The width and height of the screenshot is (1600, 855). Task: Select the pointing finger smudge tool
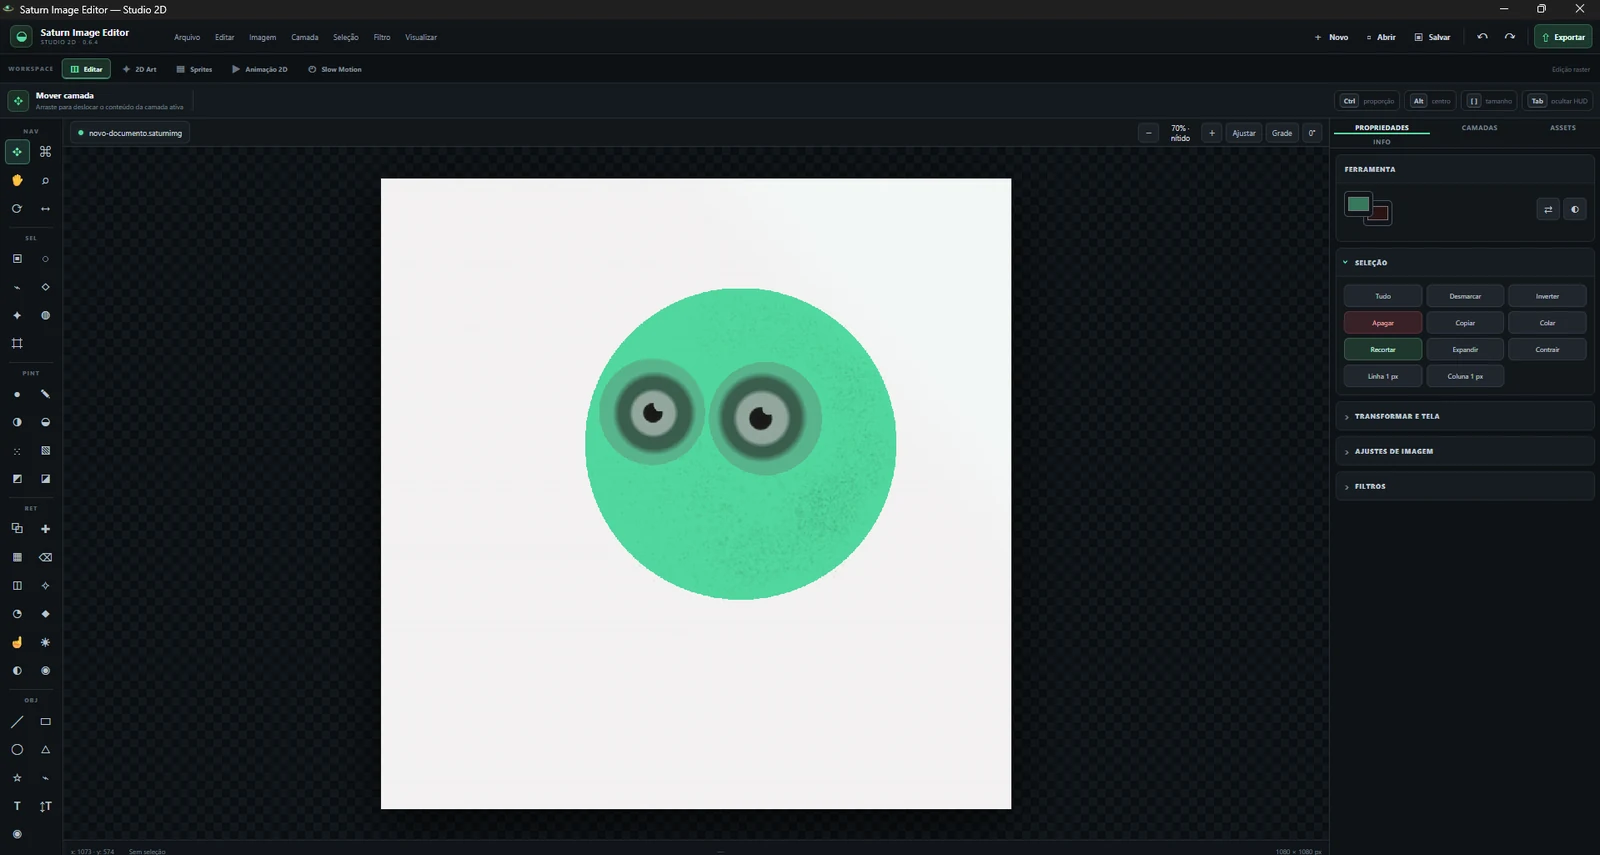click(17, 642)
